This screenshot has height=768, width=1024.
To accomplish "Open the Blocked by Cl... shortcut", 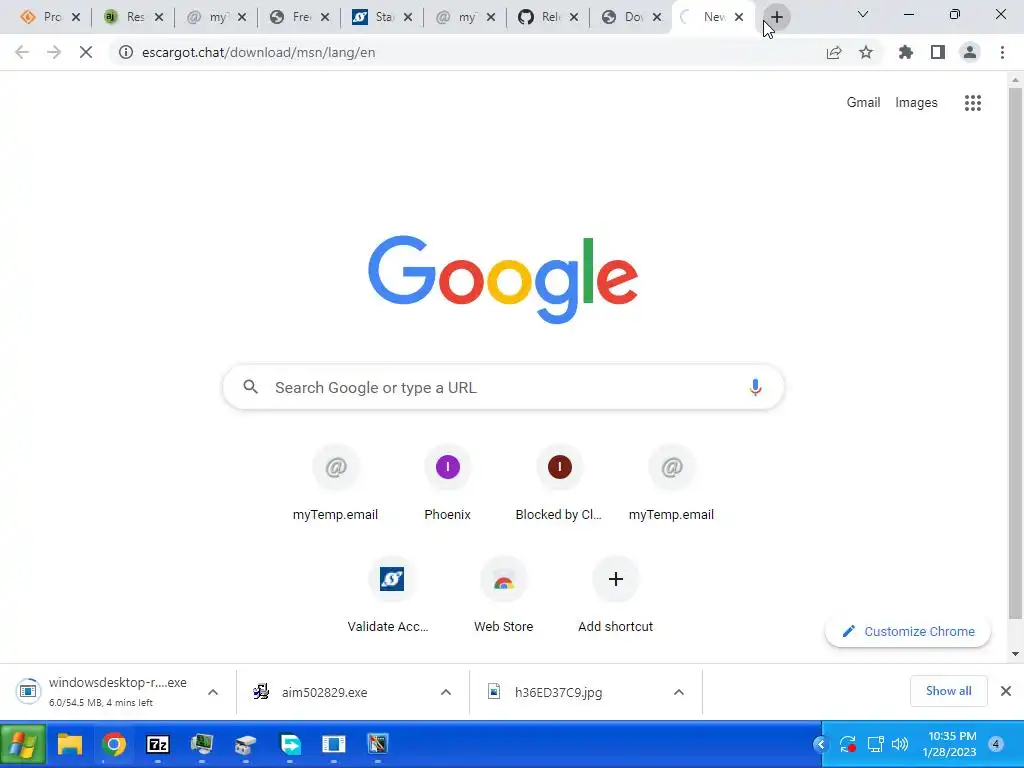I will tap(559, 483).
